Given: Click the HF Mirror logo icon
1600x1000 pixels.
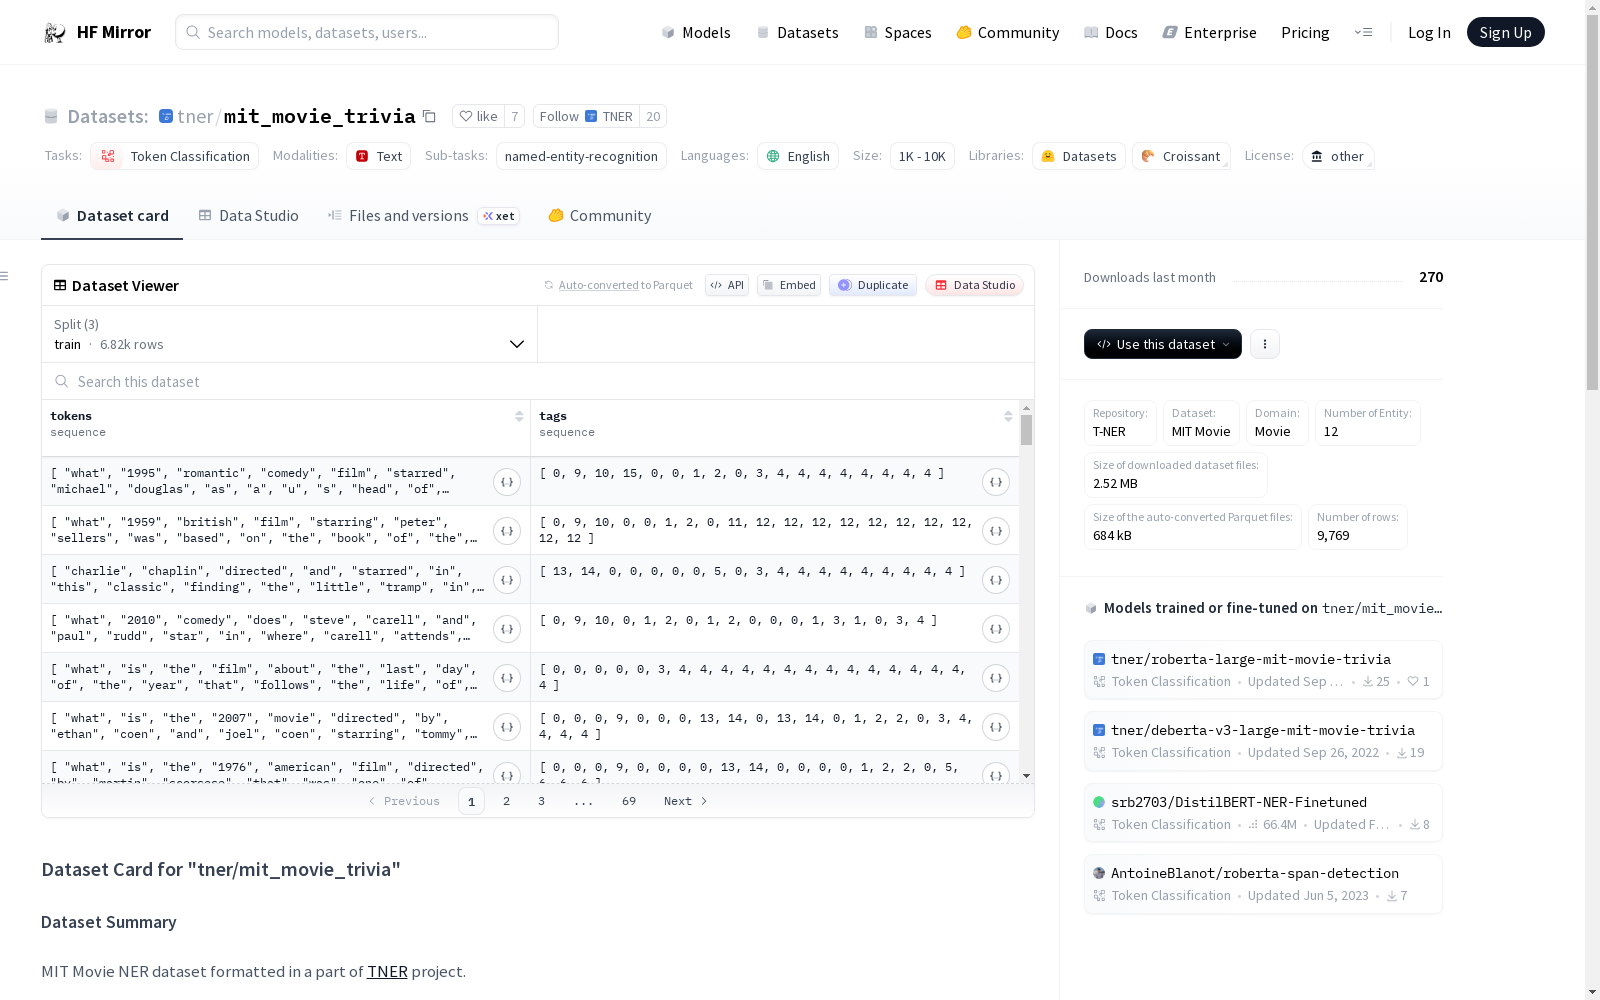Looking at the screenshot, I should pos(55,32).
